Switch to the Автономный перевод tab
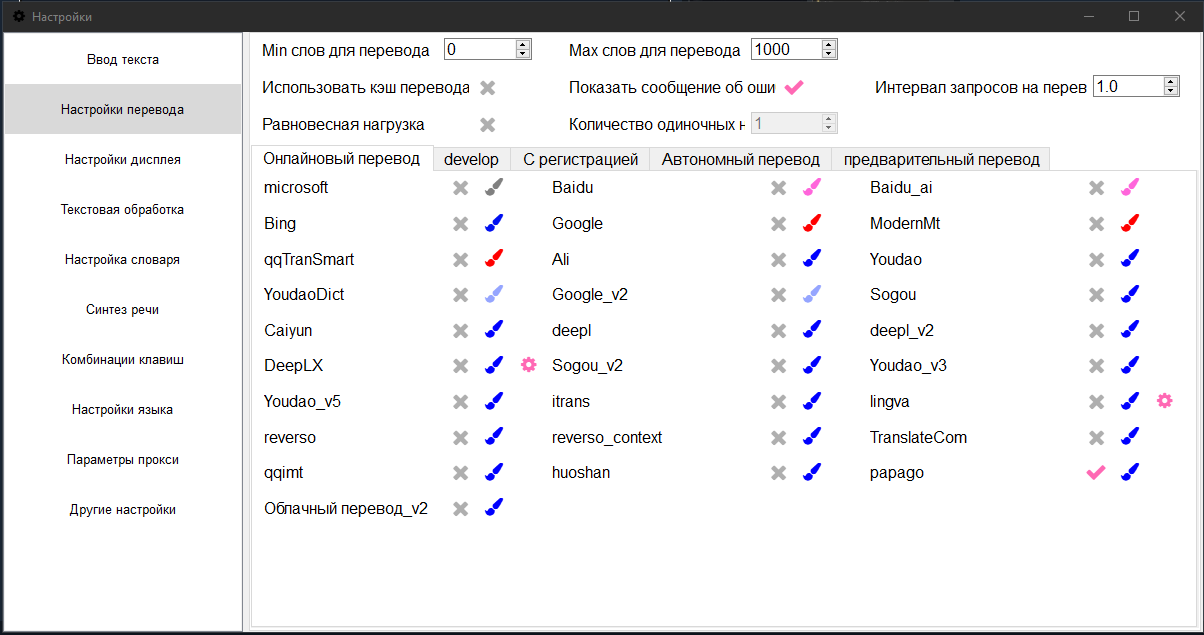Screen dimensions: 1204x635 [740, 159]
